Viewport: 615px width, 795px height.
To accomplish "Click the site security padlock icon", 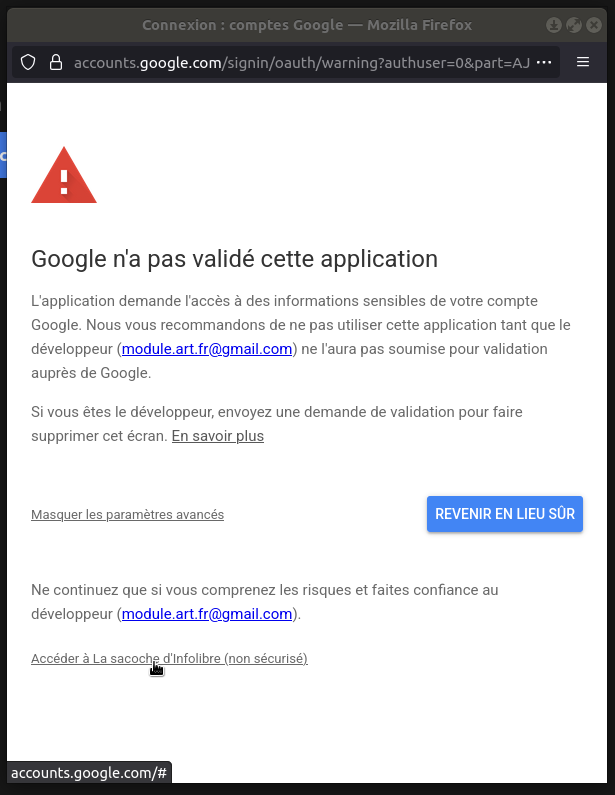I will click(54, 62).
